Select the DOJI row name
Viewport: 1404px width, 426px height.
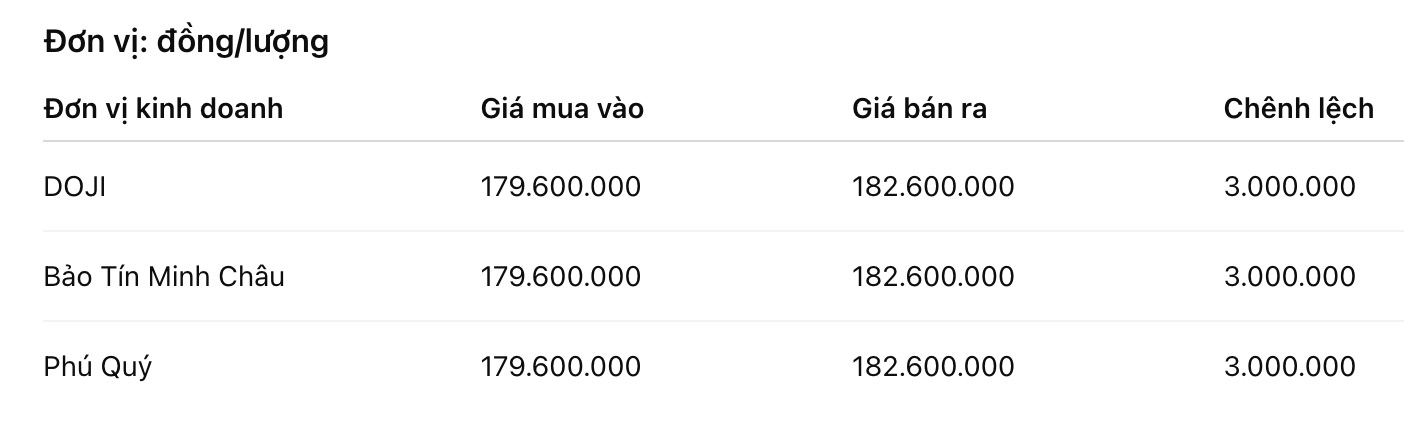(x=75, y=187)
